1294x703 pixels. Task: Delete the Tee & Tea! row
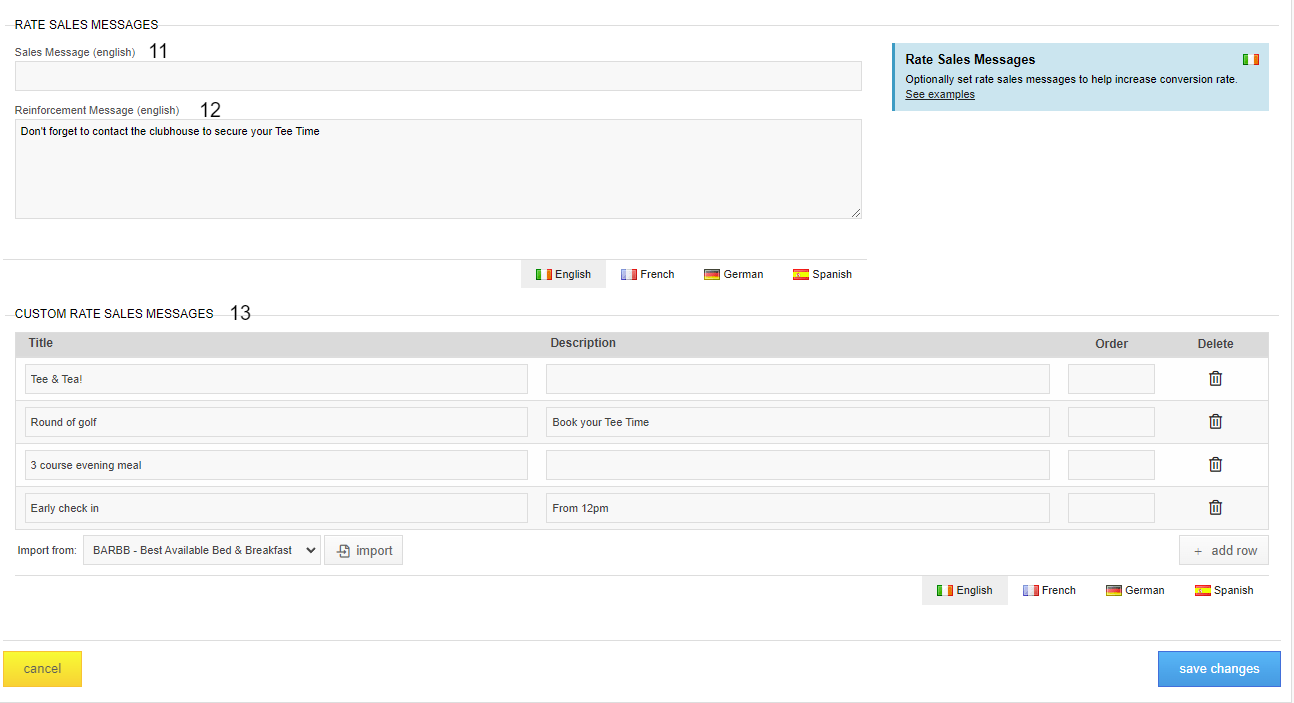pos(1215,379)
